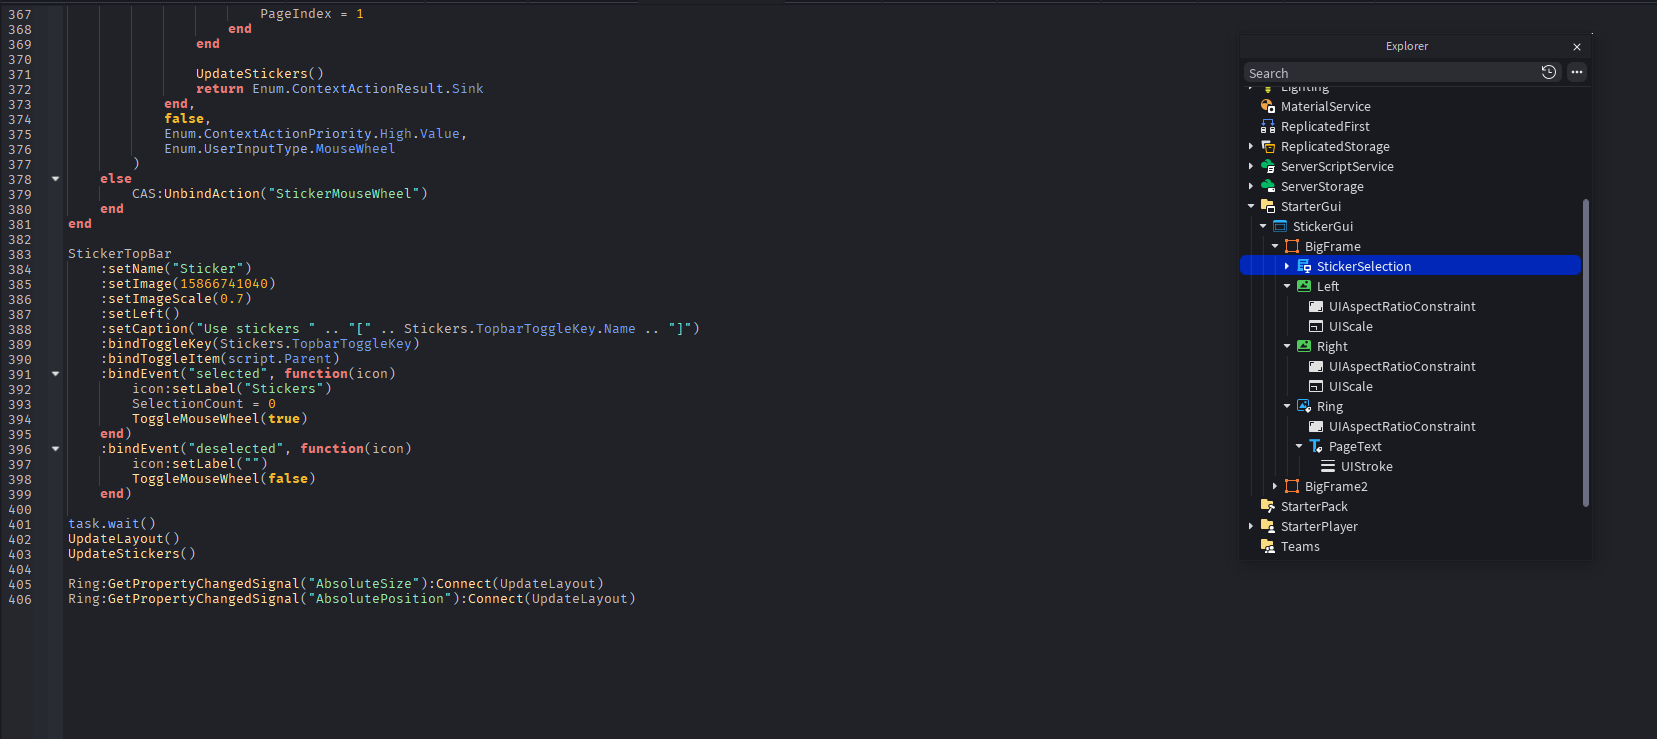
Task: Click the StickerGui ScreenGui icon
Action: tap(1280, 226)
